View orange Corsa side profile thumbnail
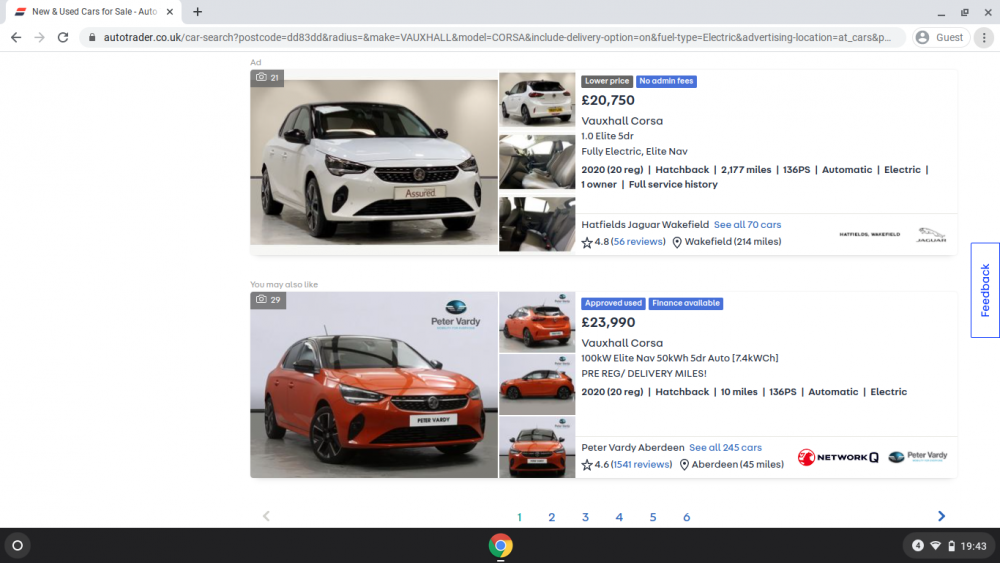1000x563 pixels. (537, 385)
